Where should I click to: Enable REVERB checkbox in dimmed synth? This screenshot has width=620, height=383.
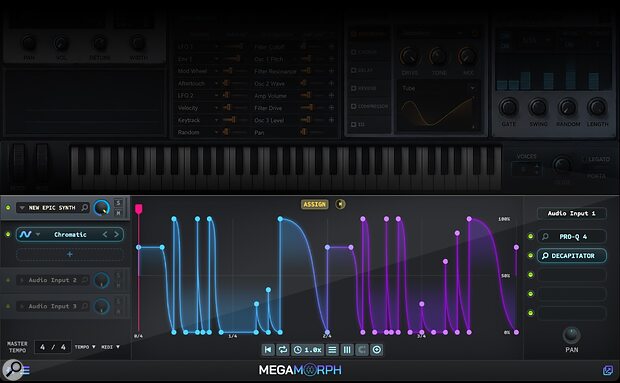[x=353, y=88]
